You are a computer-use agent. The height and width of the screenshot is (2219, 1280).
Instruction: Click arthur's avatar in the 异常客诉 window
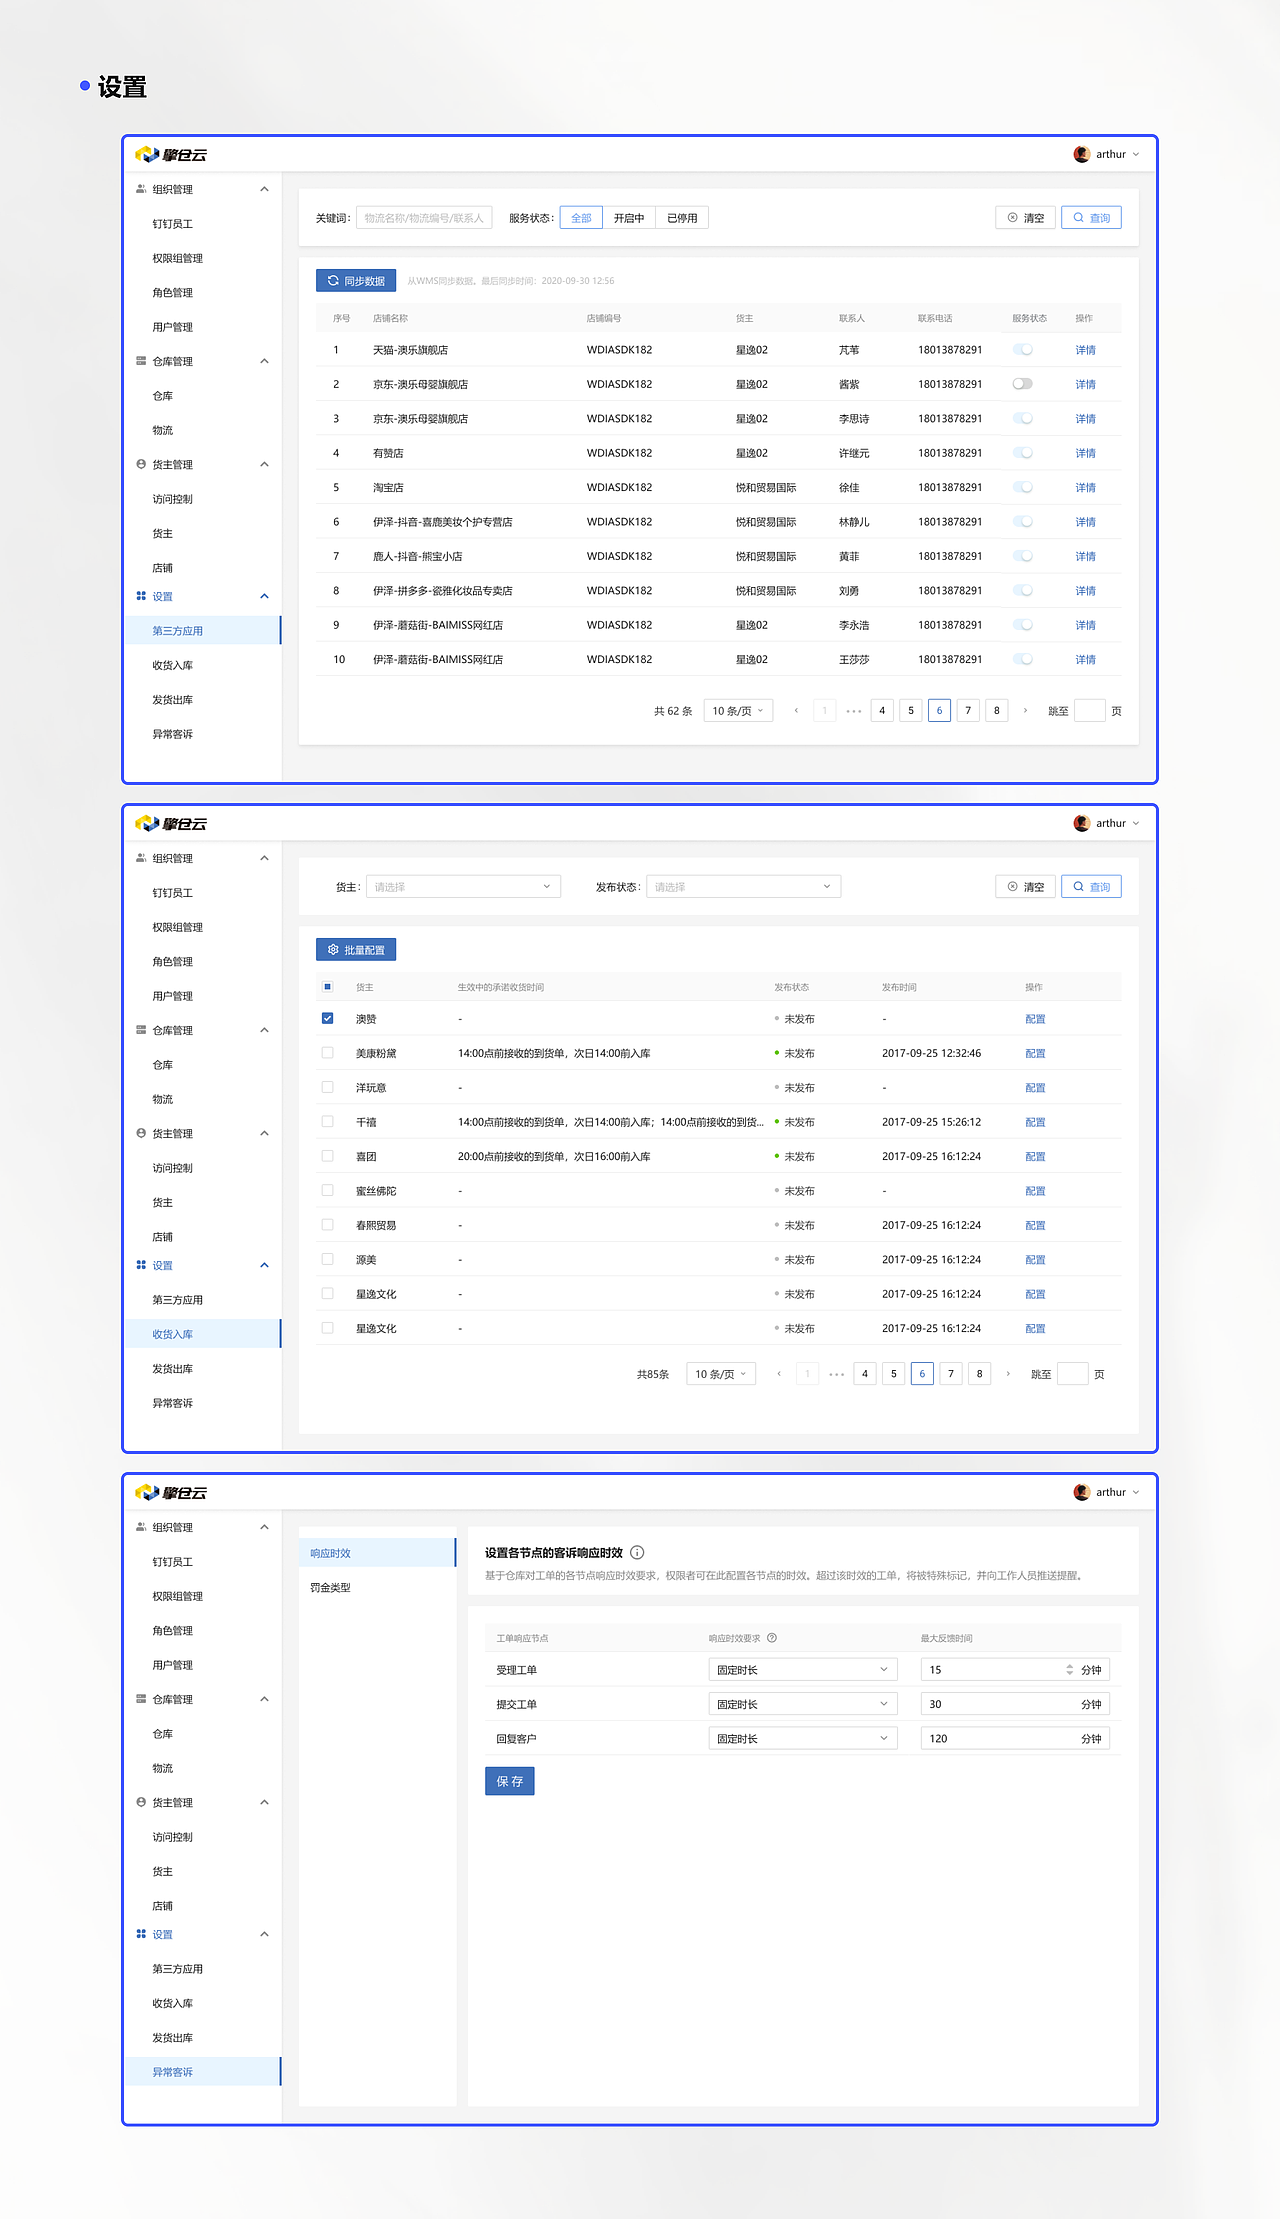coord(1081,1492)
